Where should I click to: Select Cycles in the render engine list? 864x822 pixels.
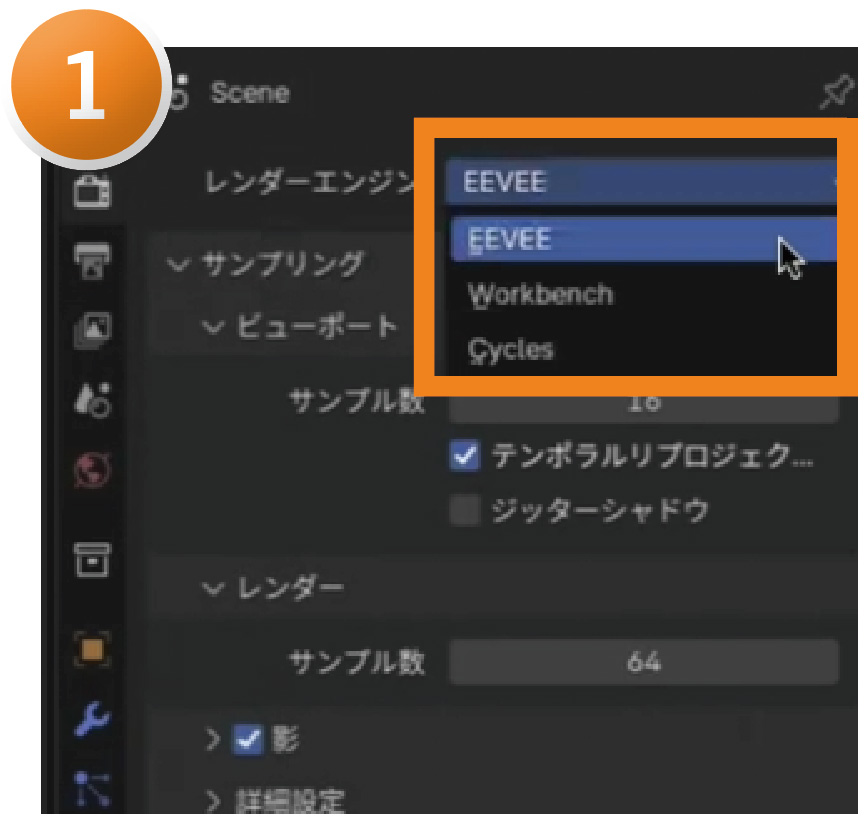click(644, 350)
